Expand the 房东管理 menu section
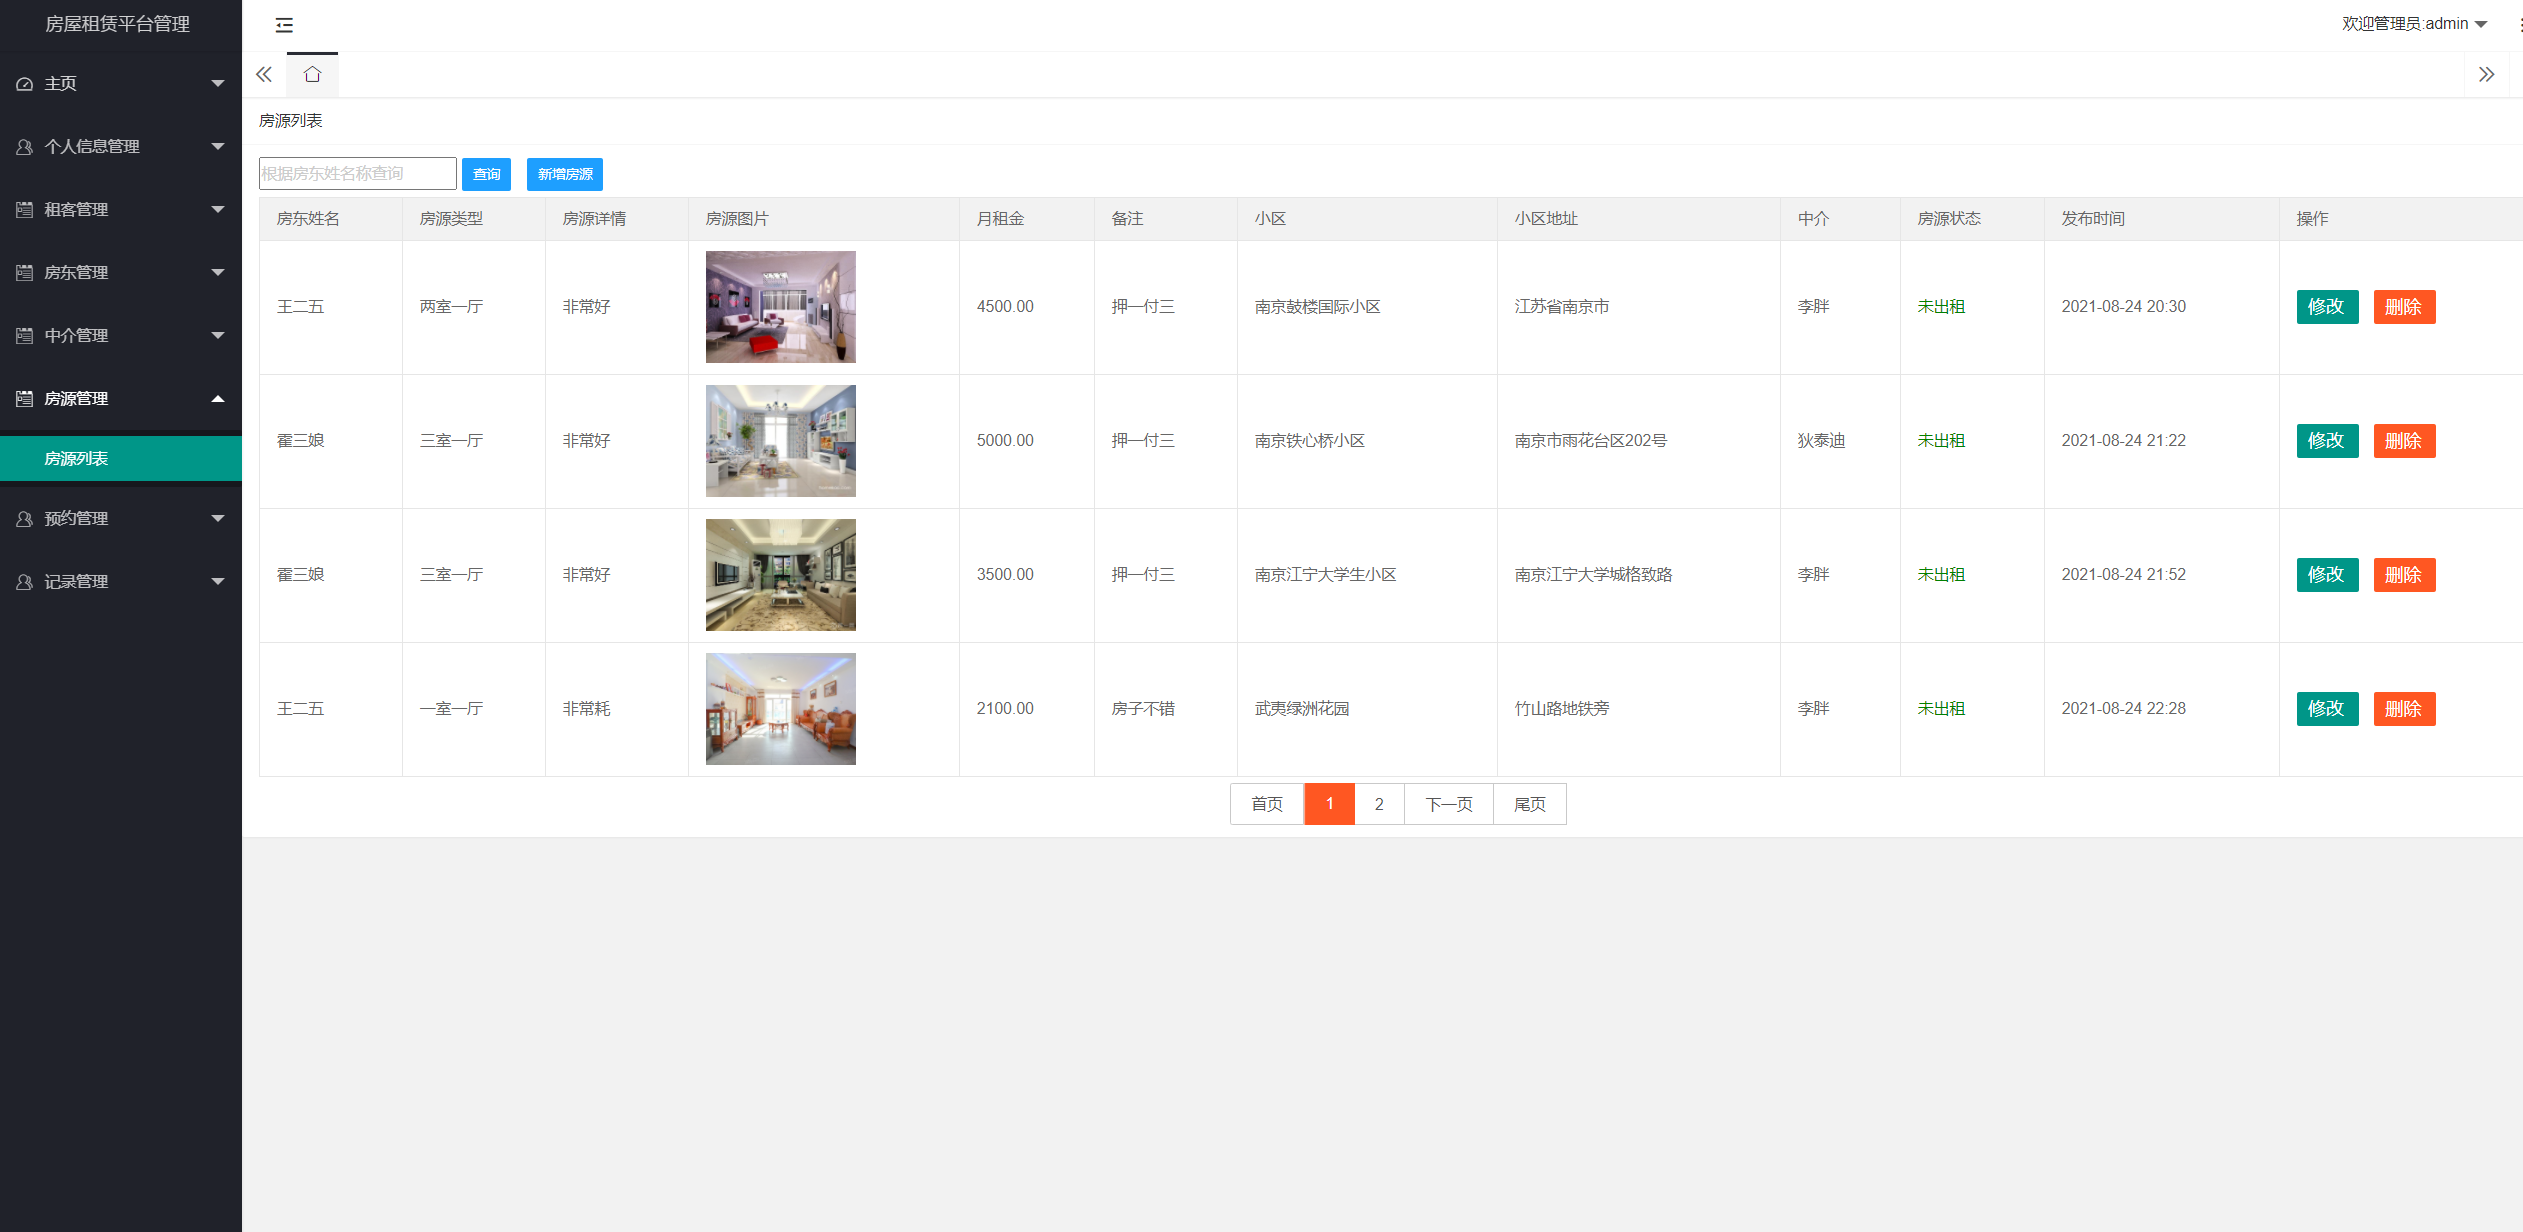The height and width of the screenshot is (1232, 2523). tap(120, 272)
